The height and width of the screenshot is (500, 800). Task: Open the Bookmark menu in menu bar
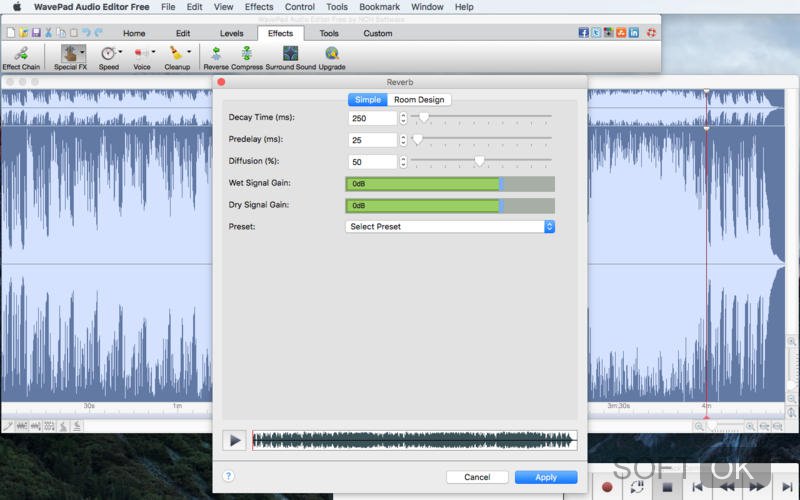click(x=380, y=7)
